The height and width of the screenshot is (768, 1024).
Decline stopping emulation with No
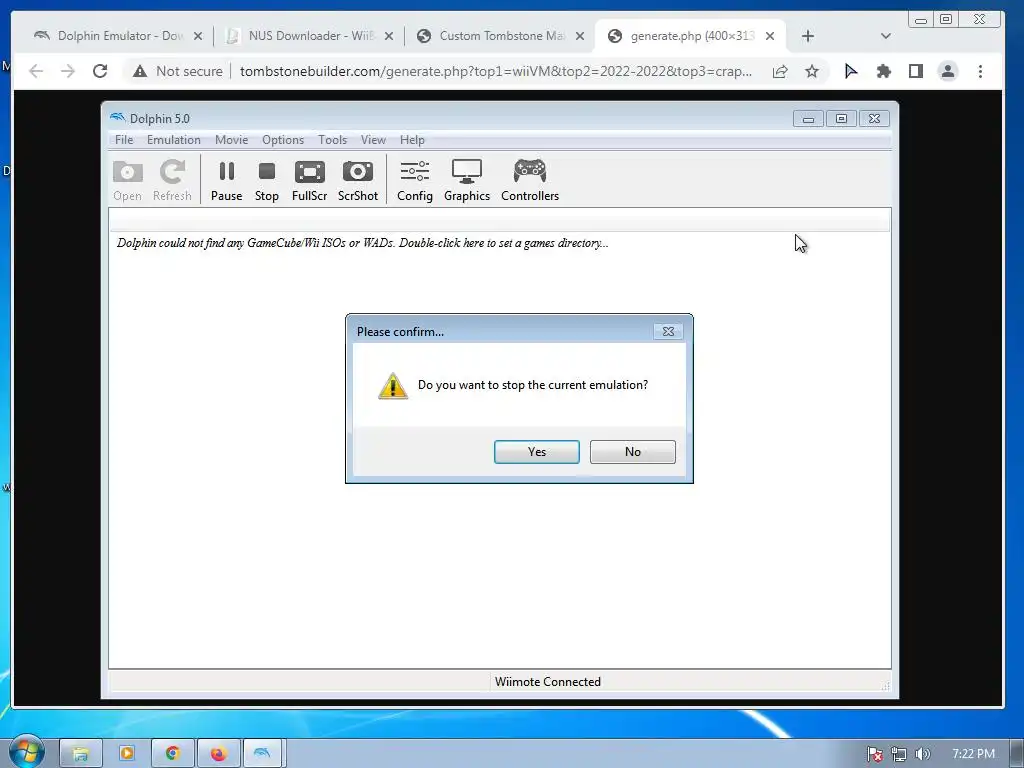tap(633, 452)
